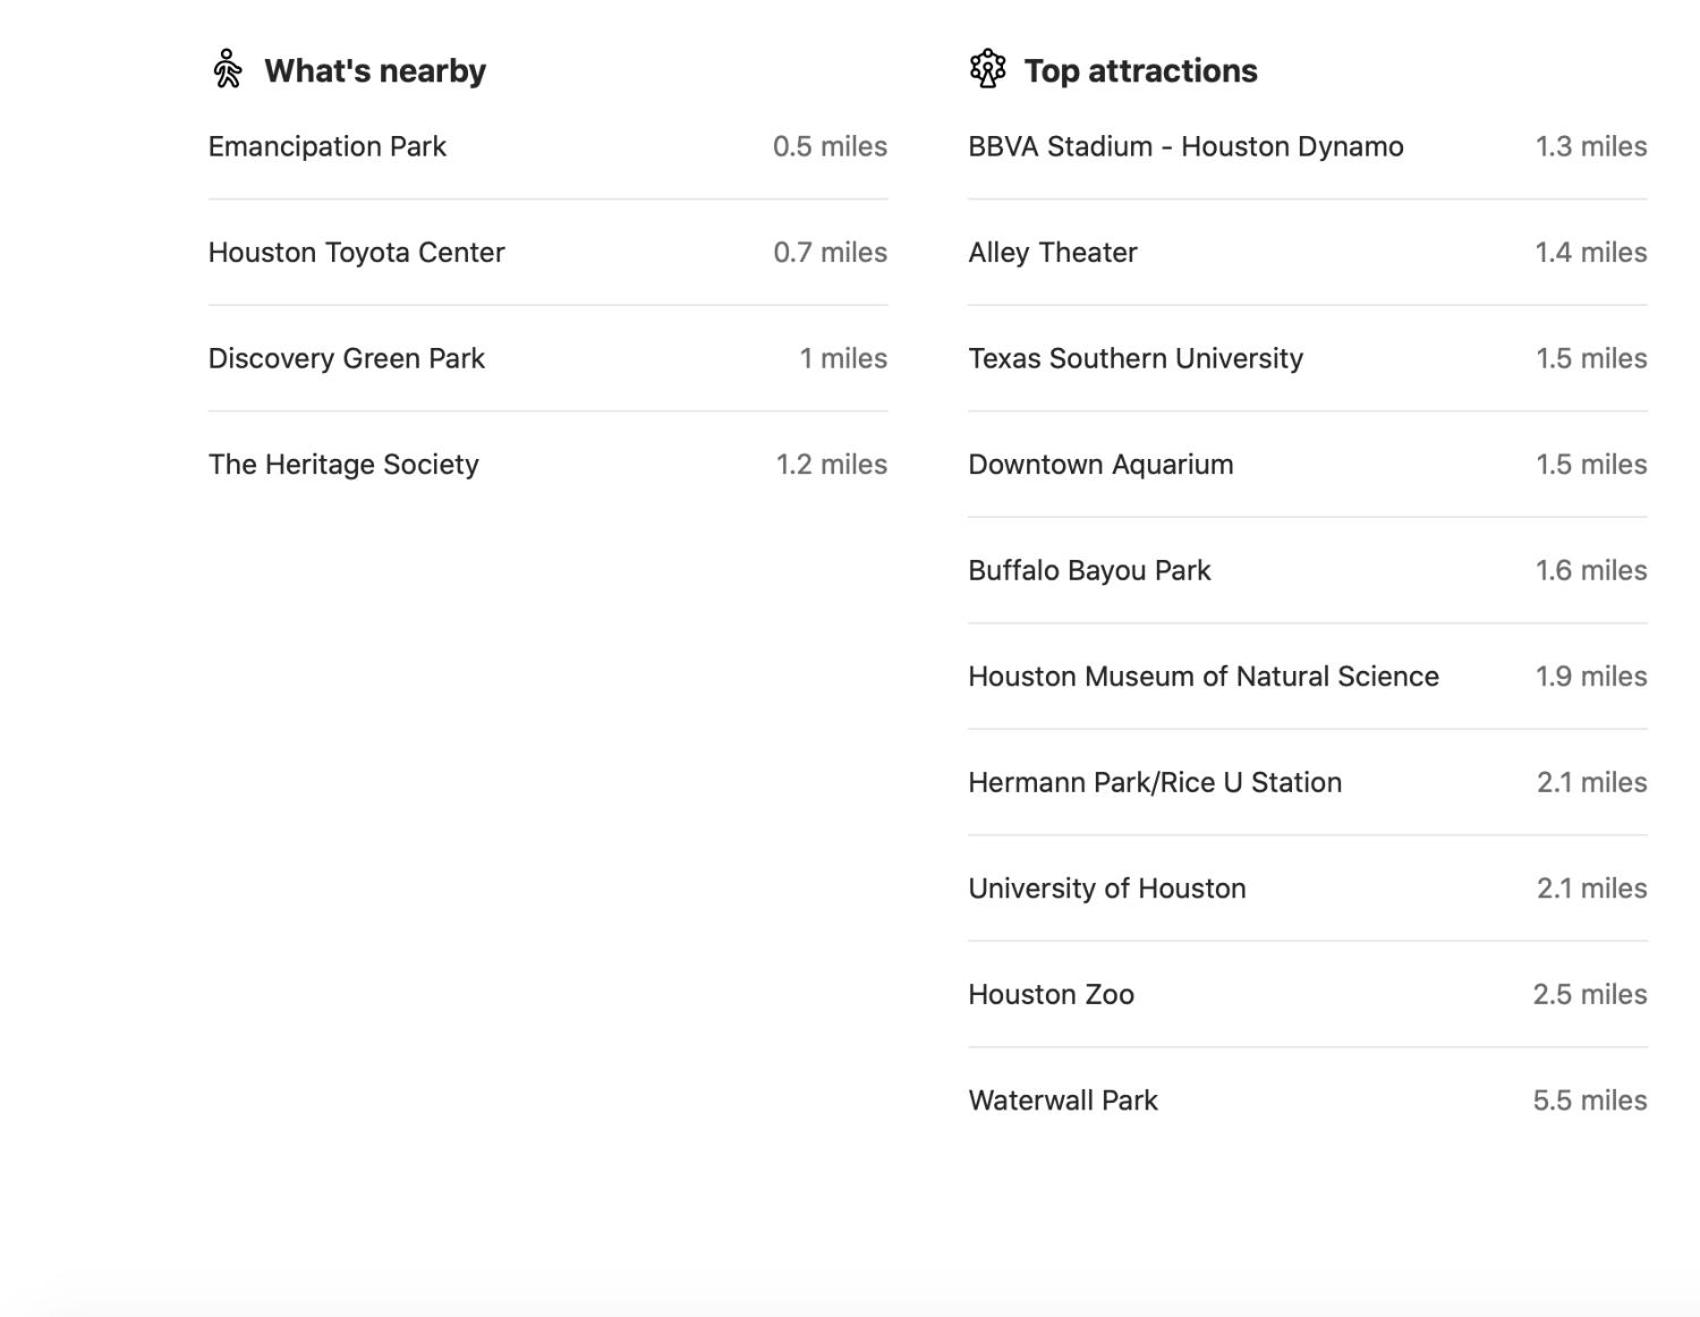This screenshot has height=1317, width=1700.
Task: Click Discovery Green Park
Action: coord(346,359)
